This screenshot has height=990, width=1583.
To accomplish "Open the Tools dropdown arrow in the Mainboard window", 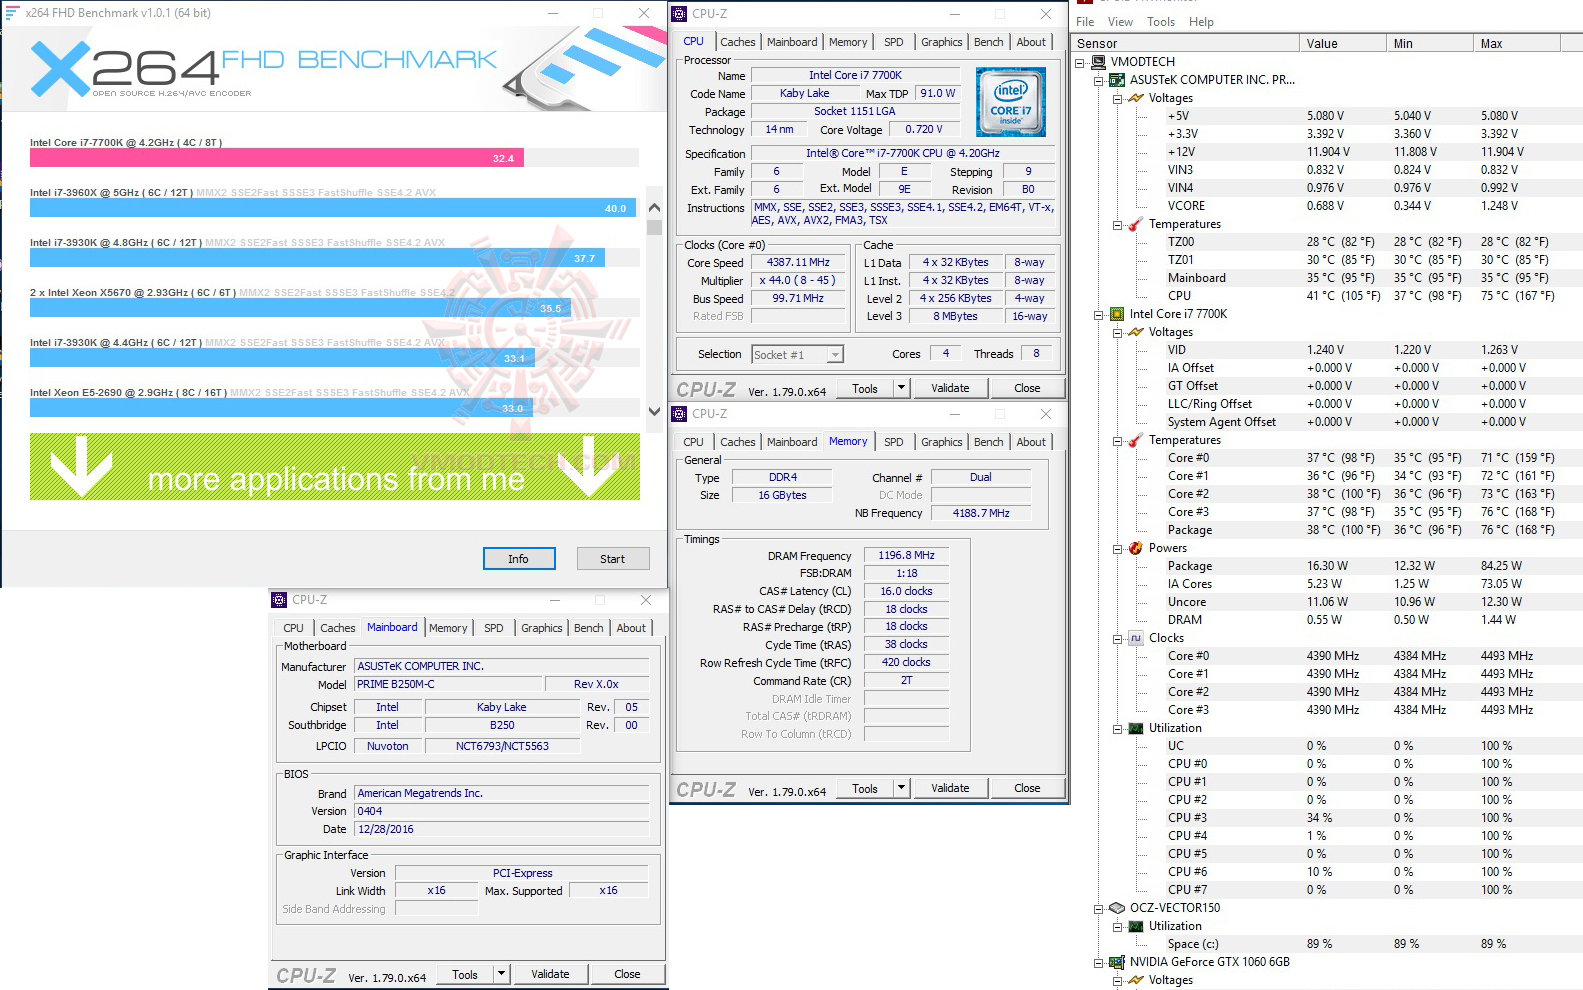I will click(x=501, y=974).
